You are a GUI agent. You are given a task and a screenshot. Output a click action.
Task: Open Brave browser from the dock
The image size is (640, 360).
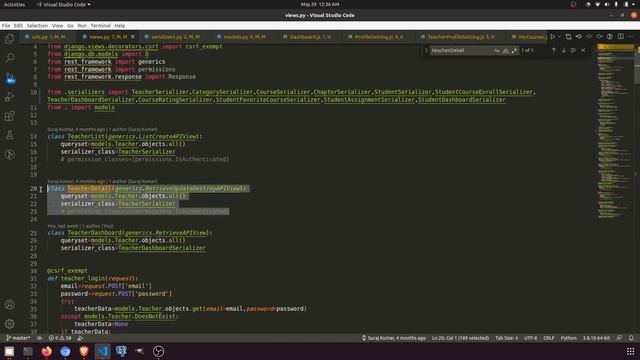[84, 351]
